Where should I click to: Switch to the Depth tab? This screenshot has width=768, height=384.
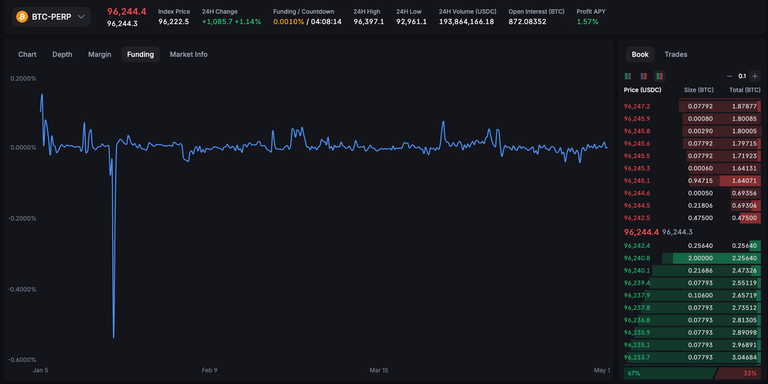(62, 54)
